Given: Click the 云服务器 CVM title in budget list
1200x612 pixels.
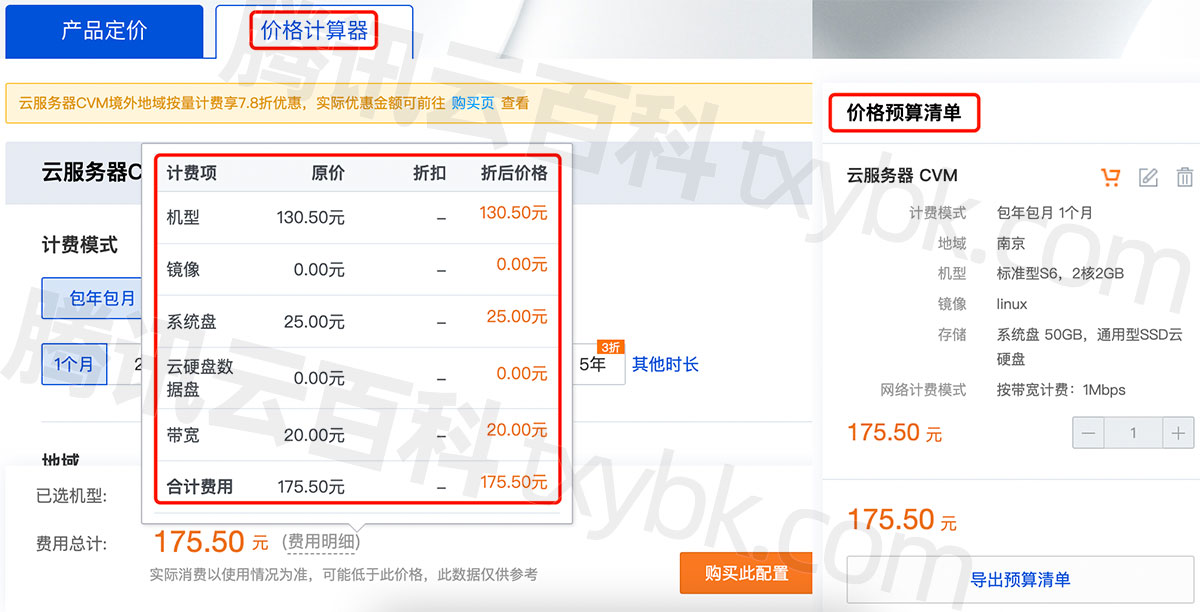Looking at the screenshot, I should click(901, 175).
